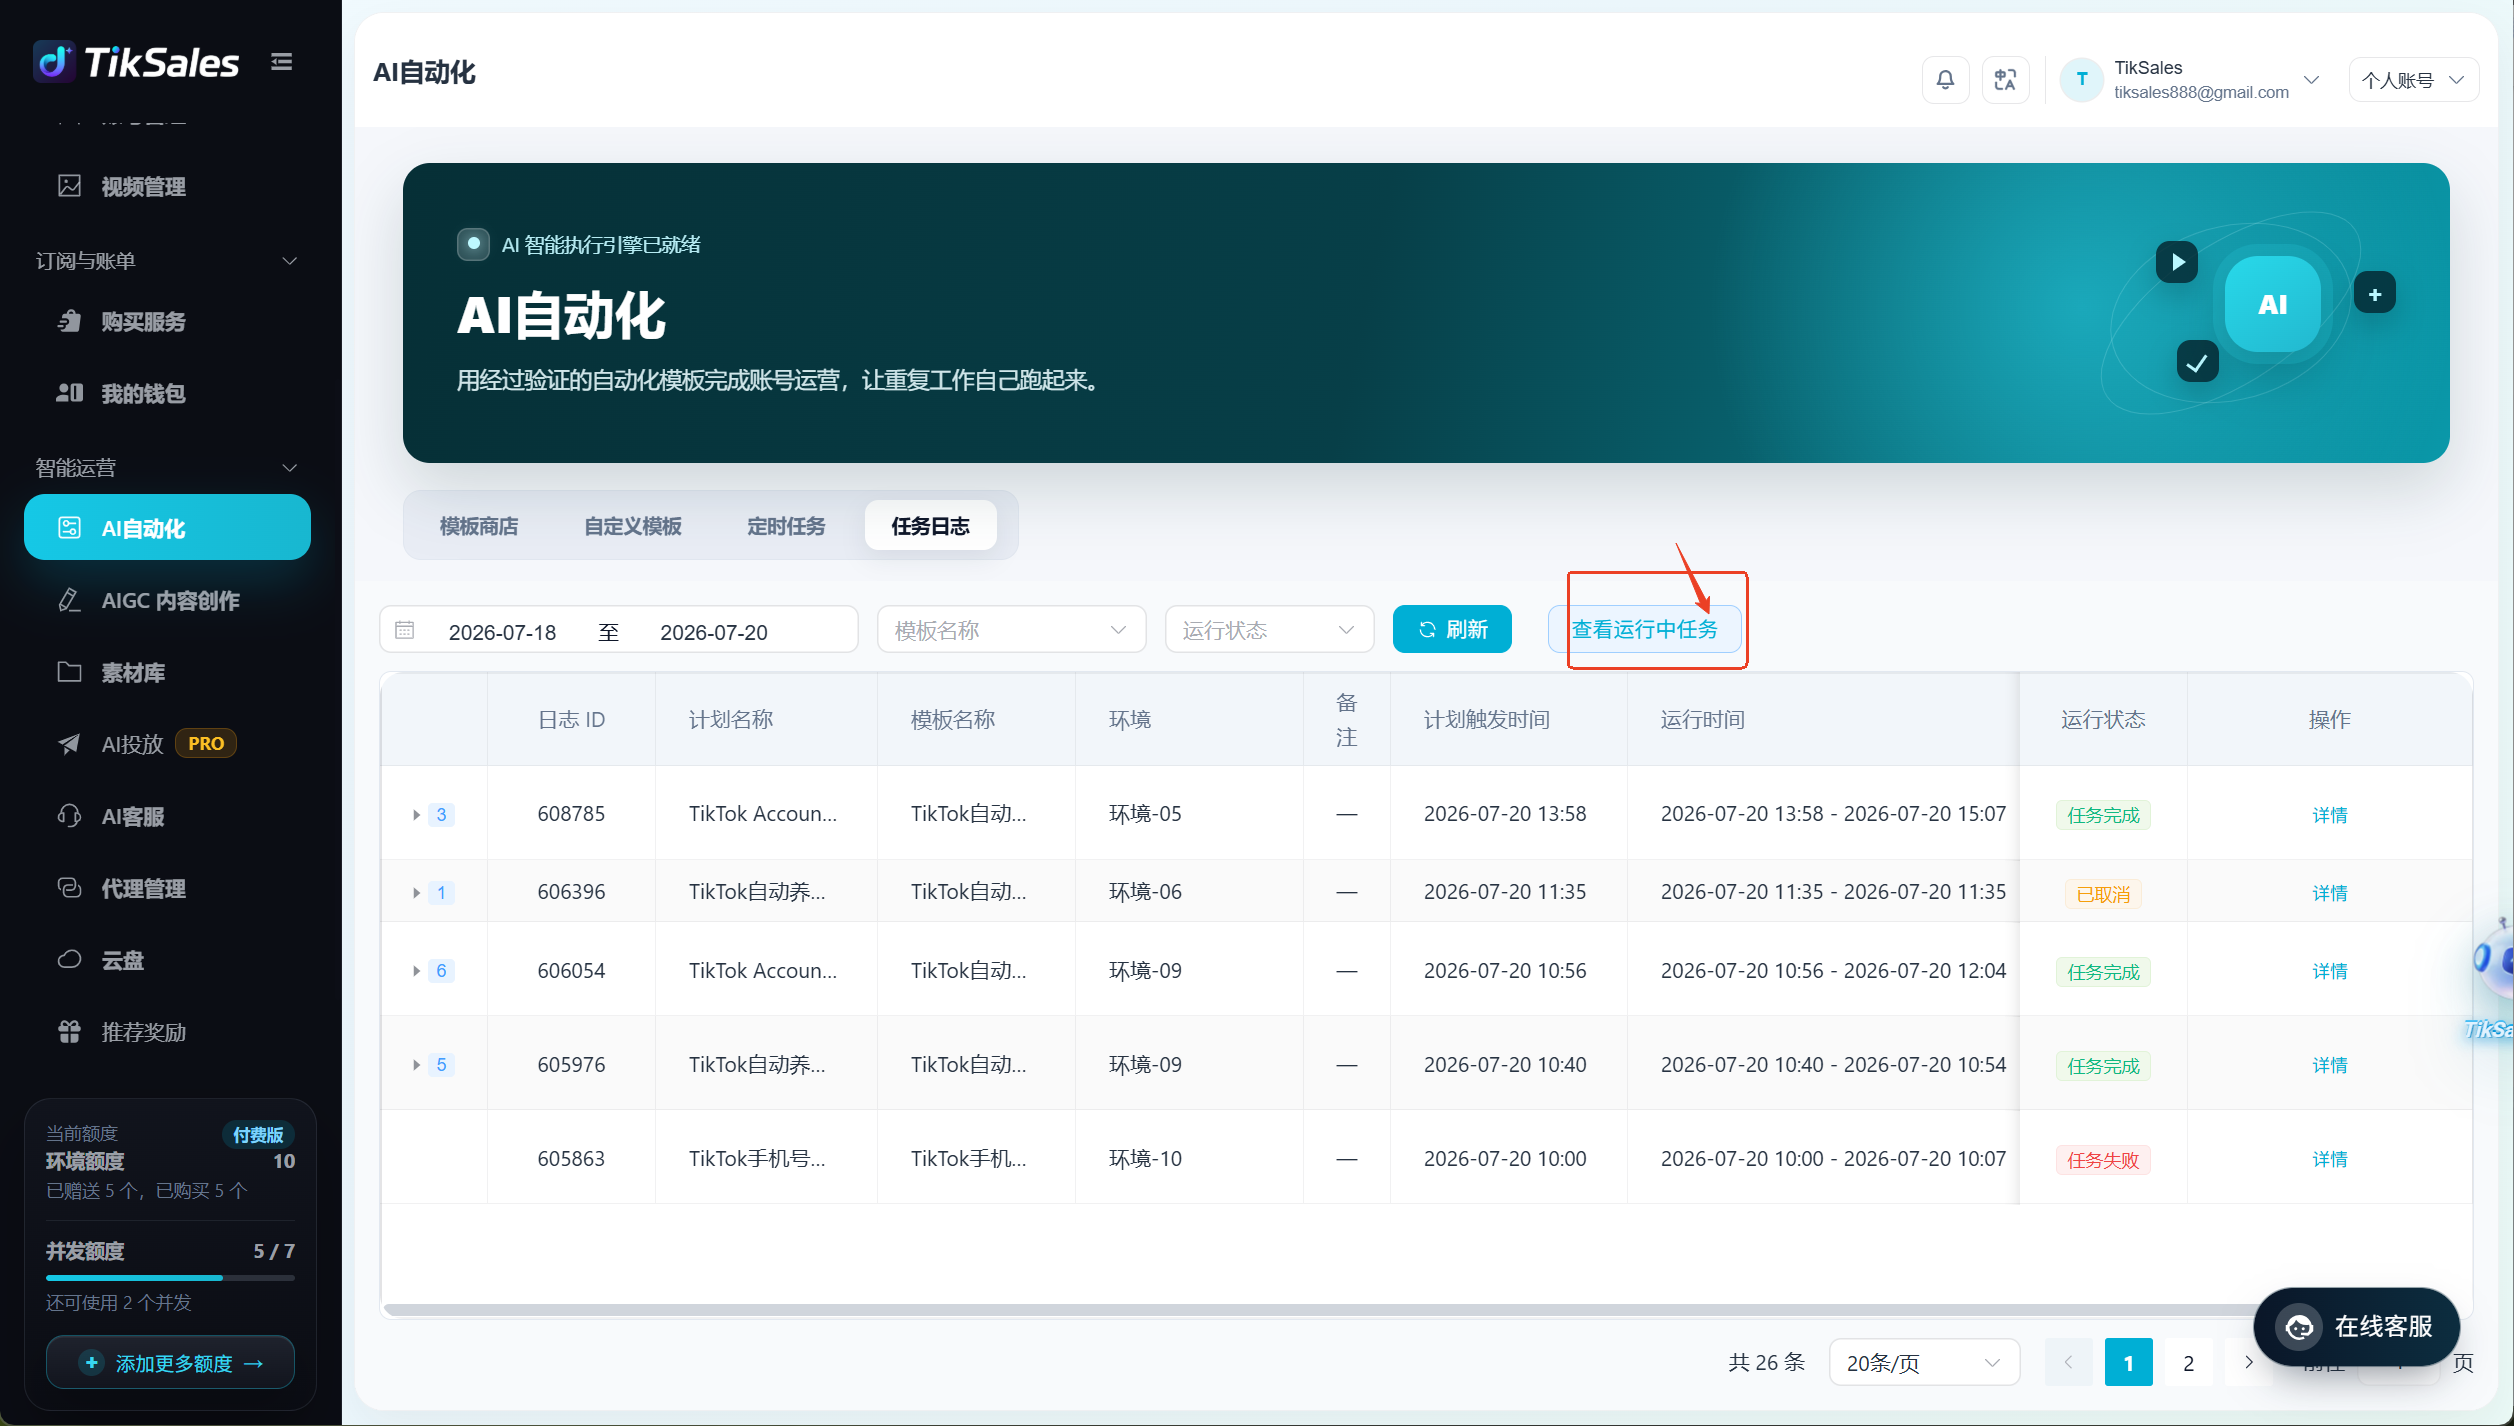Screen dimensions: 2514x1426
Task: Open AIGC 内容创作 section
Action: [x=167, y=600]
